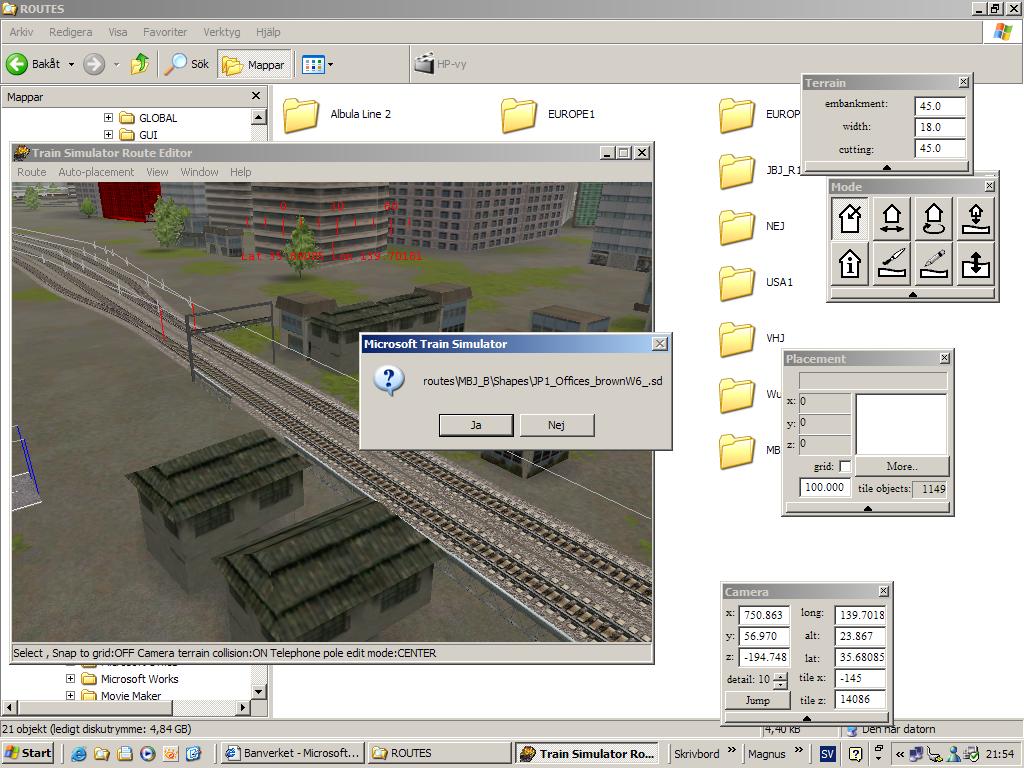Collapse the Placement panel
1024x768 pixels.
click(867, 508)
